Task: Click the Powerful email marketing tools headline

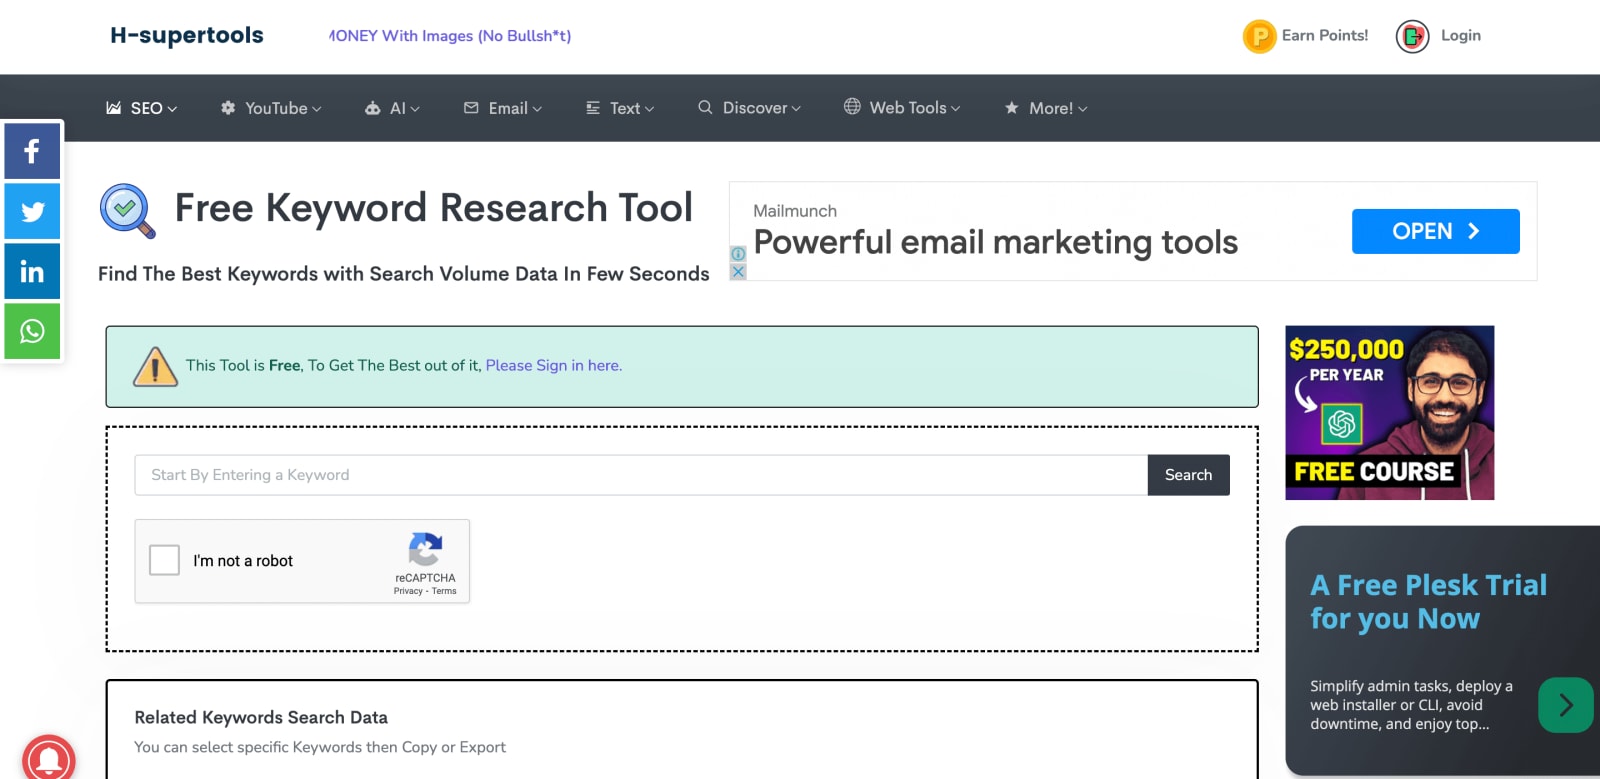Action: click(996, 242)
